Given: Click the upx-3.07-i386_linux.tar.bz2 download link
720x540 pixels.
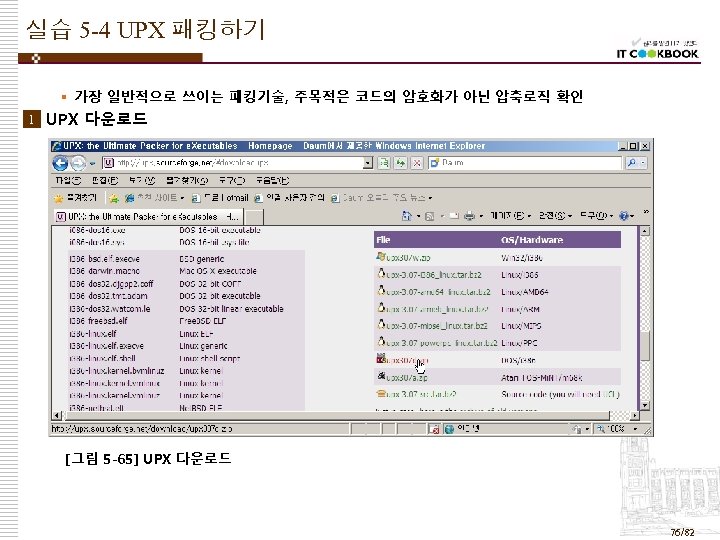Looking at the screenshot, I should tap(434, 275).
